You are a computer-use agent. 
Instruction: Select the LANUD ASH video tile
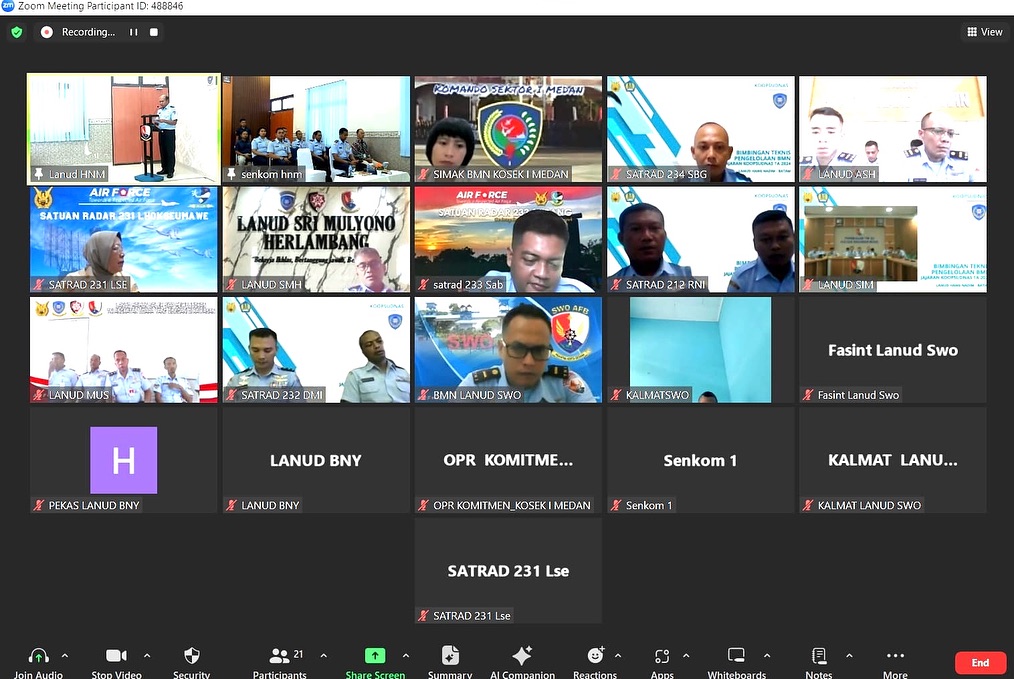[x=893, y=129]
